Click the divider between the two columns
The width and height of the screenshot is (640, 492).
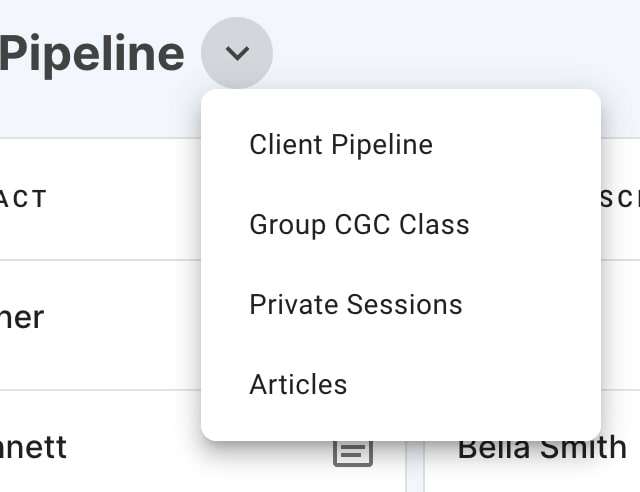415,467
